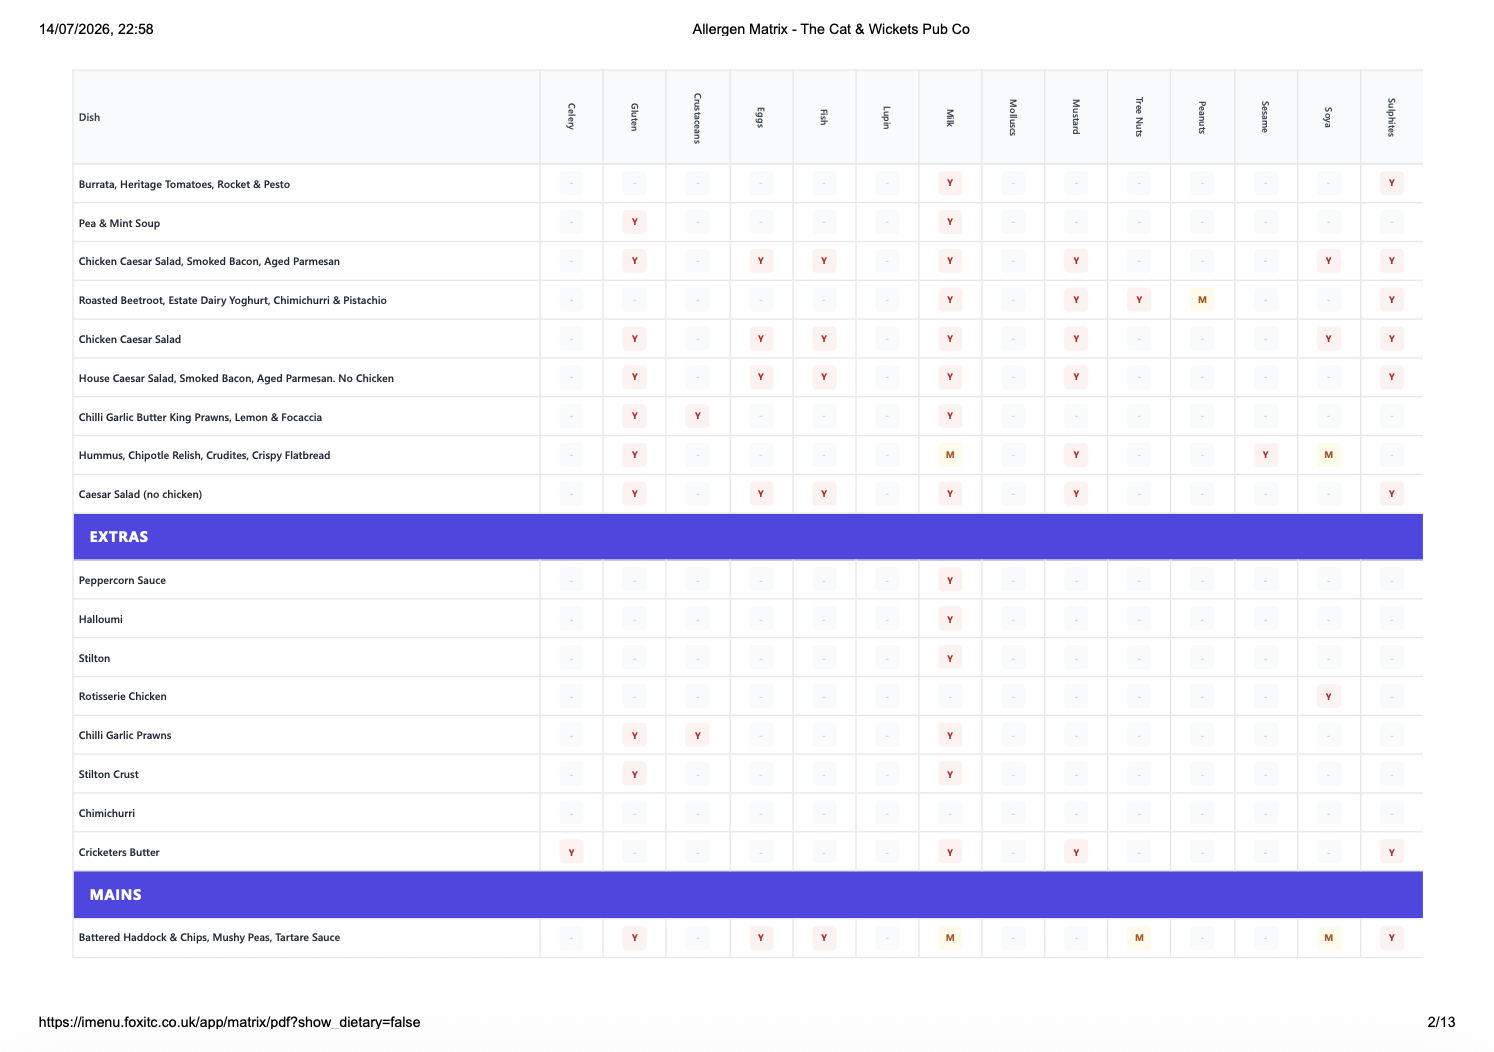Select the Stilton row name
The height and width of the screenshot is (1052, 1494).
[94, 658]
